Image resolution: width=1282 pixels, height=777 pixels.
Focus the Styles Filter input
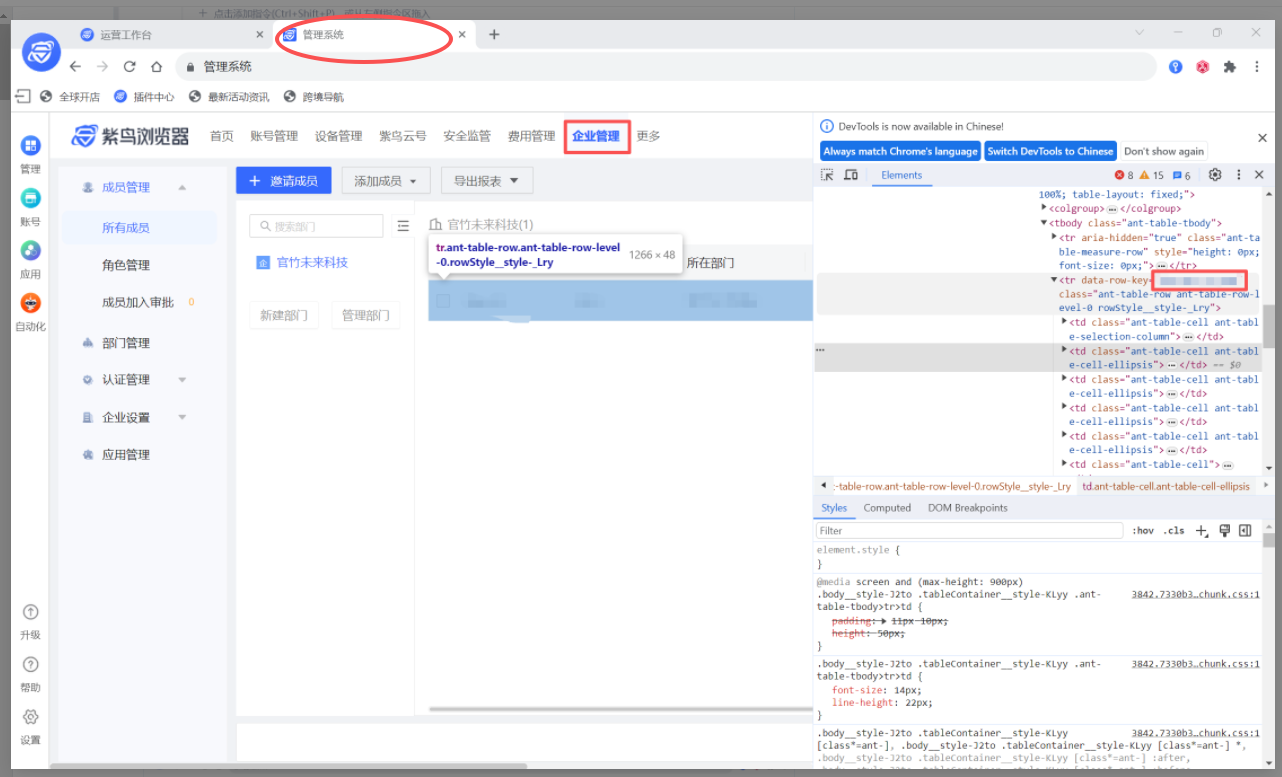coord(970,531)
